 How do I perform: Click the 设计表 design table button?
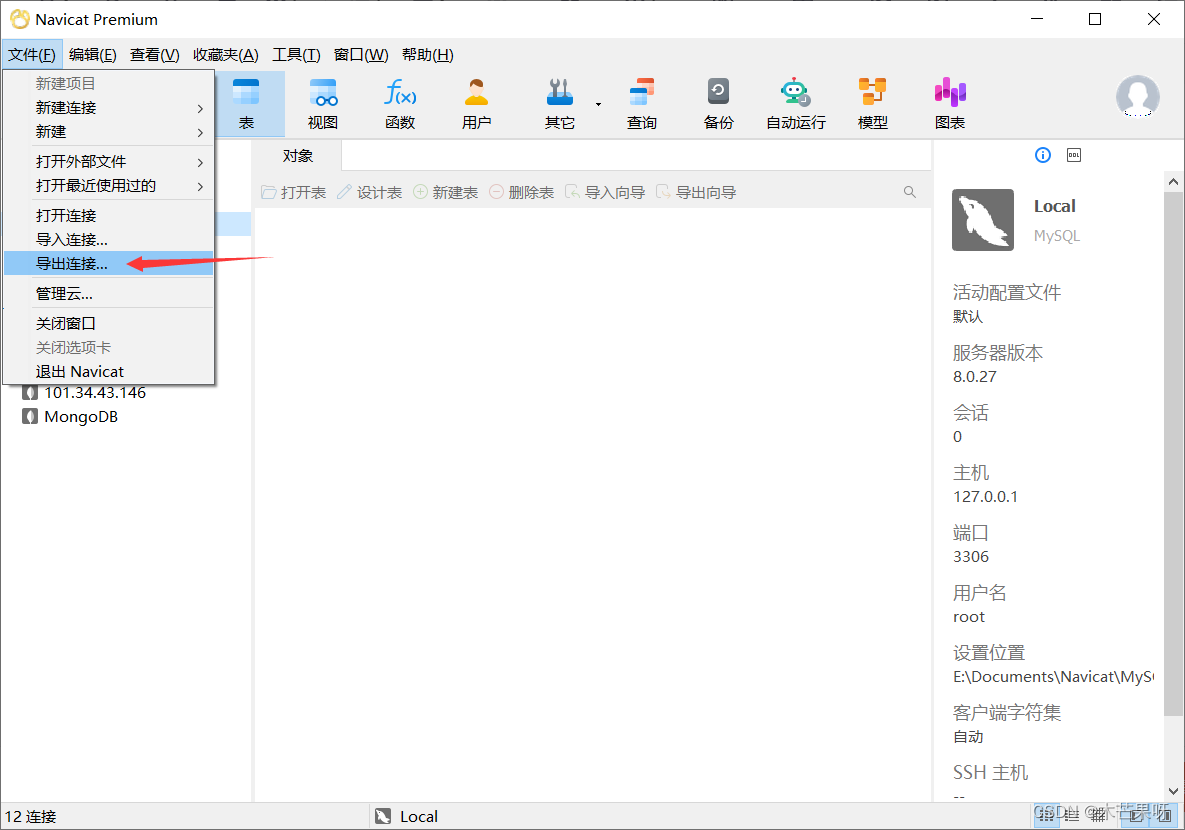[370, 193]
